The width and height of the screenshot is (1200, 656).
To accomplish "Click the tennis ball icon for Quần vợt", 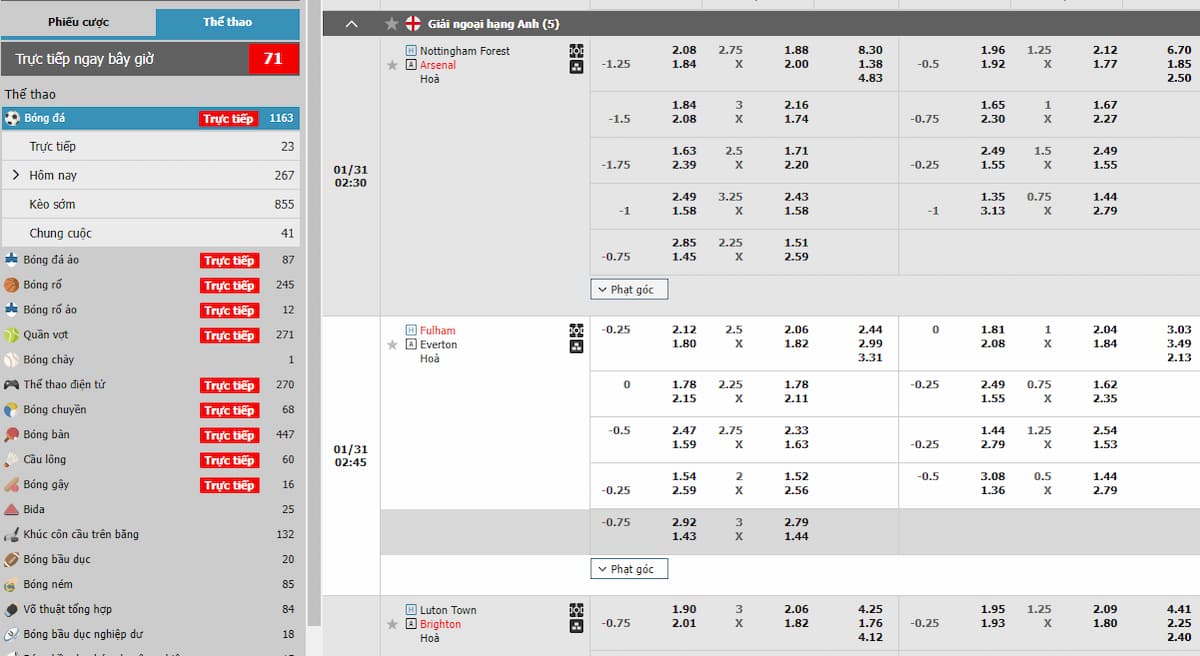I will click(x=12, y=335).
